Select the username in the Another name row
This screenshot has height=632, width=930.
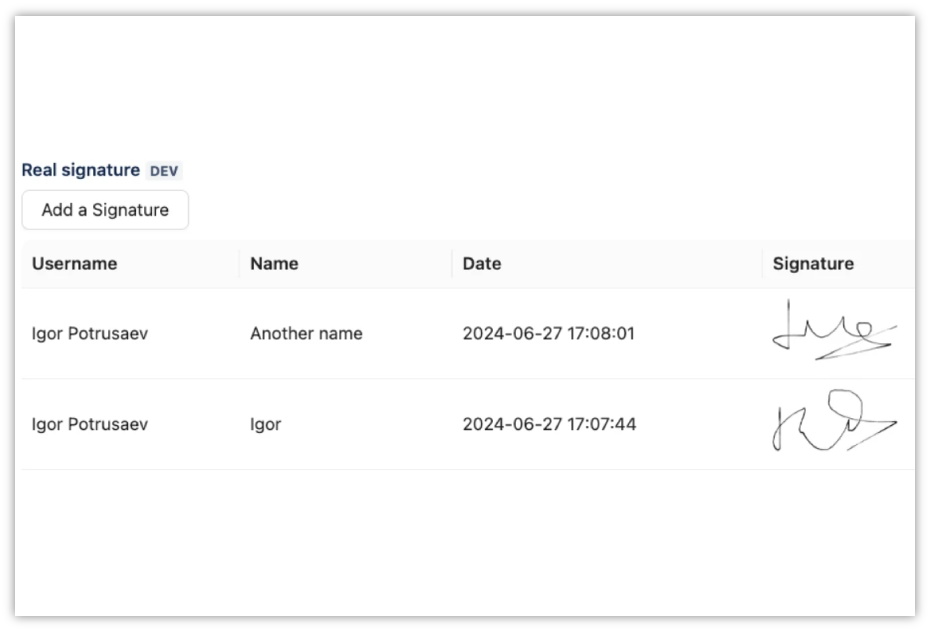click(x=90, y=333)
